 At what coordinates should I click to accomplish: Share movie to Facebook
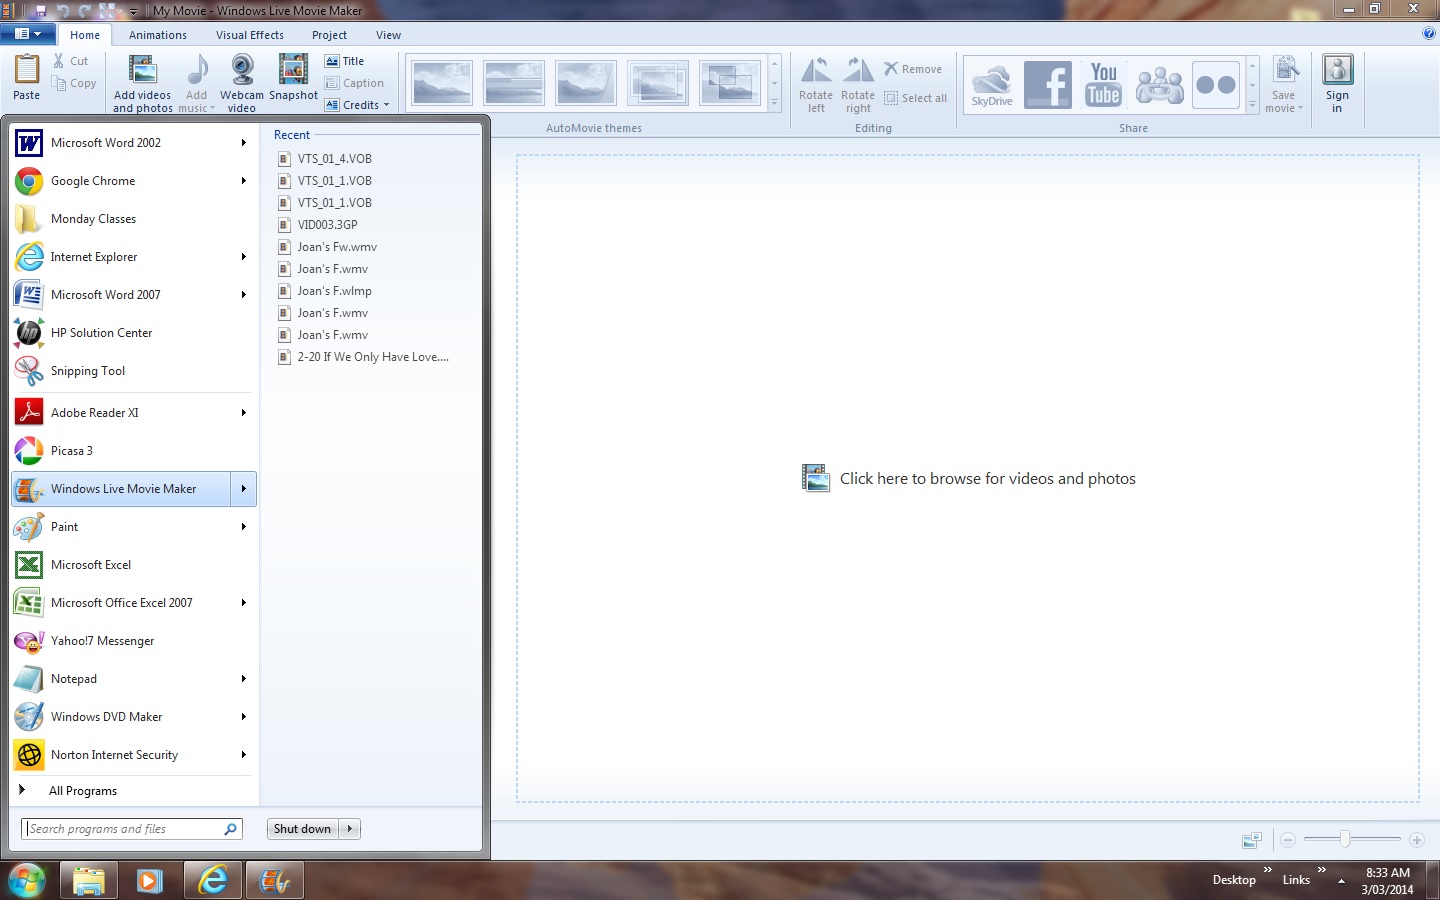tap(1047, 85)
